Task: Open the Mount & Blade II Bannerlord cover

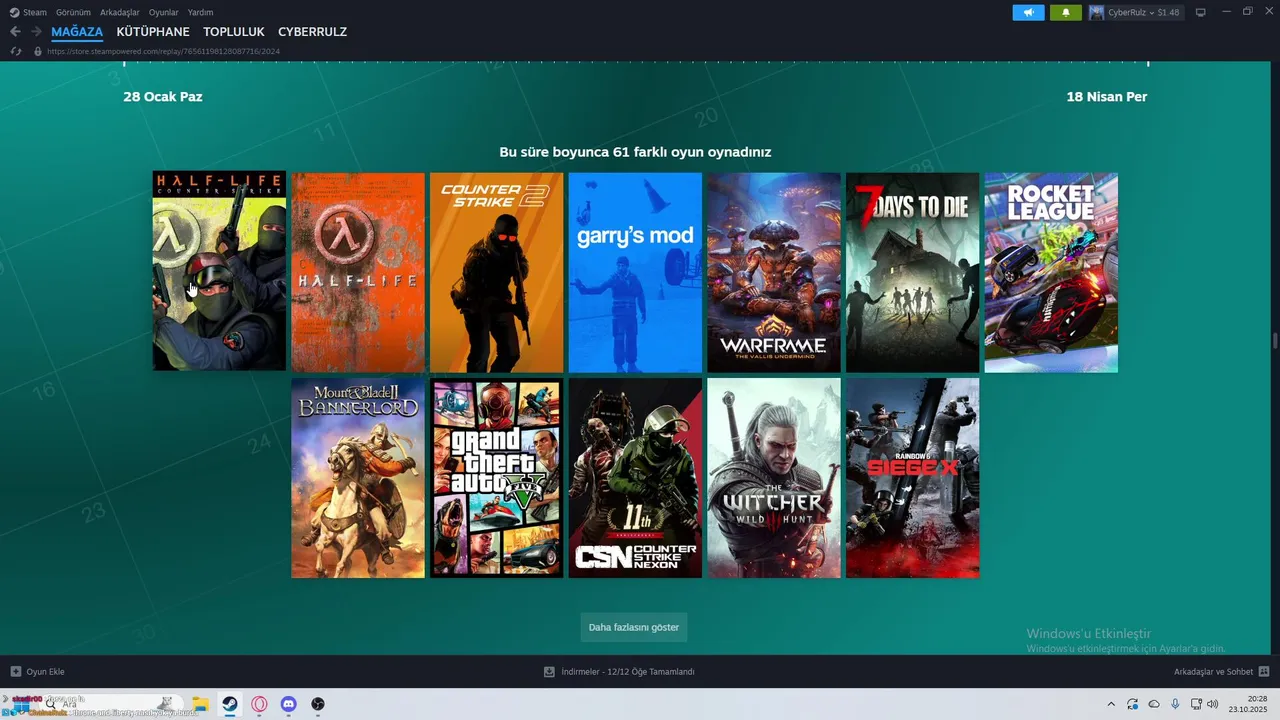Action: coord(358,478)
